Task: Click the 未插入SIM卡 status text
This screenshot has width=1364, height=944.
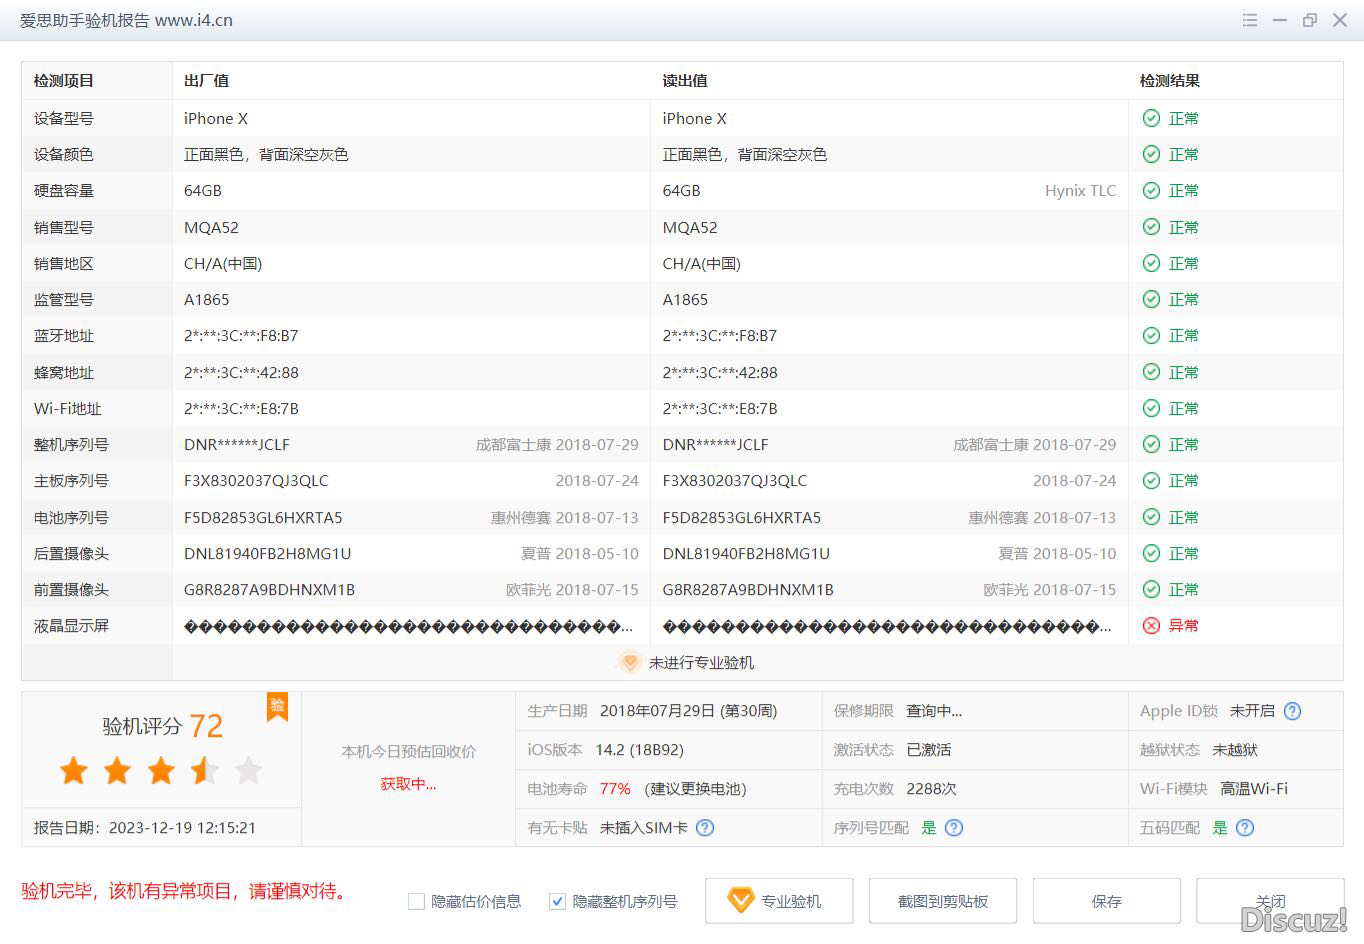Action: (x=643, y=828)
